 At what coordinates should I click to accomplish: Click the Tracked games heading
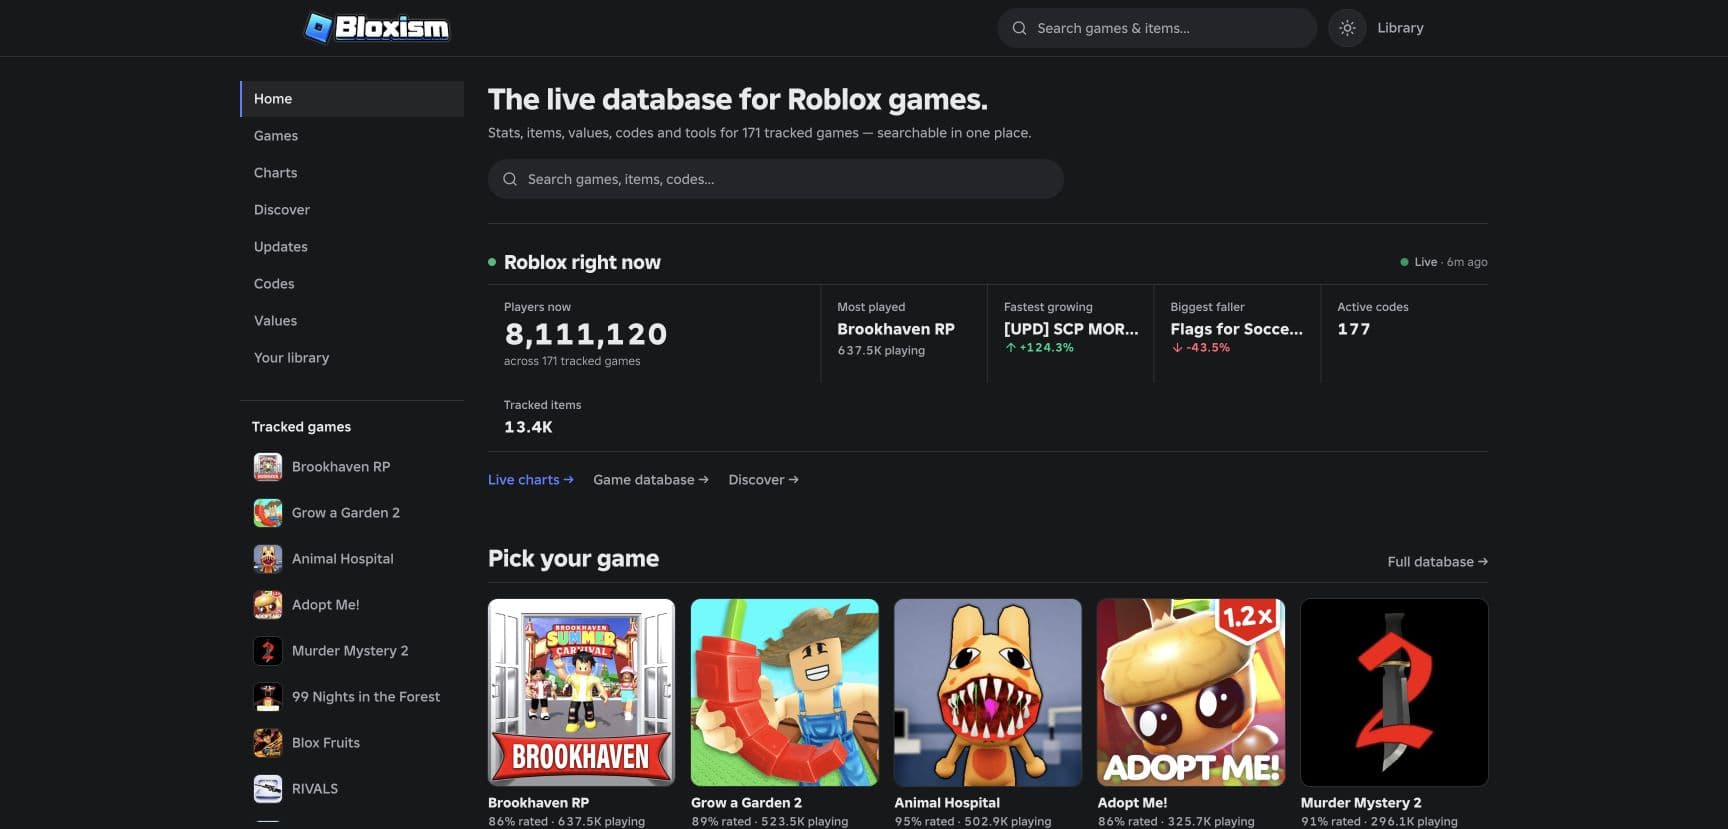tap(301, 427)
